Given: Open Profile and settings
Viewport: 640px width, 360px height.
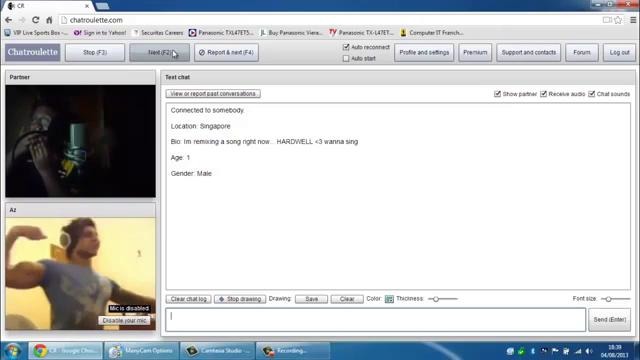Looking at the screenshot, I should [424, 53].
